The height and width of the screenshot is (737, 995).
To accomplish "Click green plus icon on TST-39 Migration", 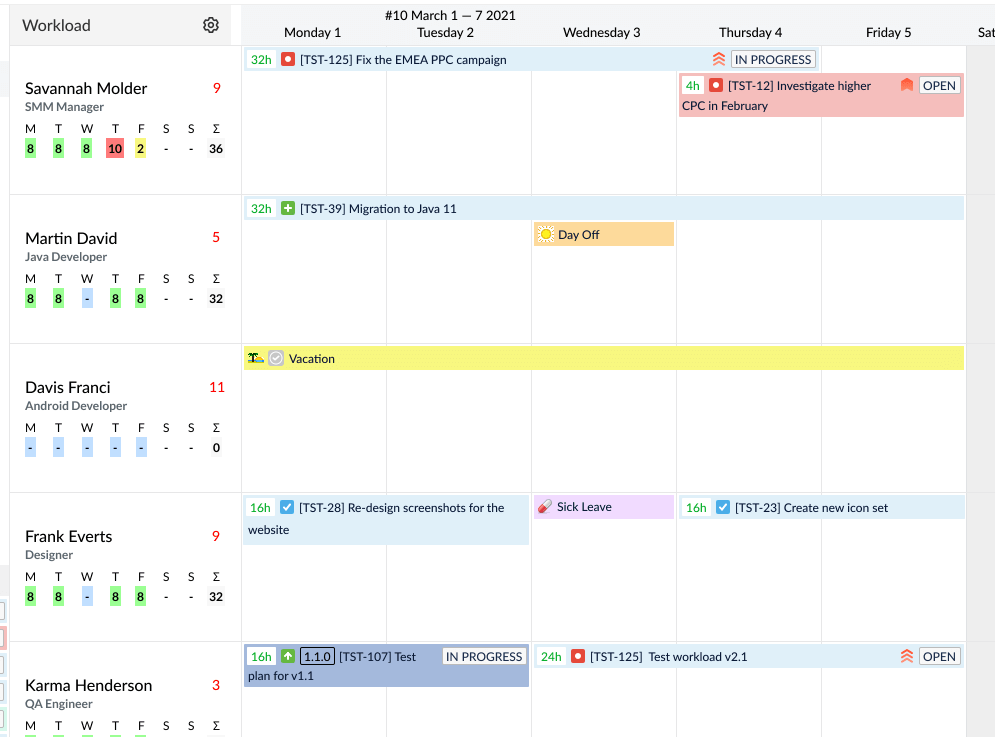I will [x=288, y=208].
